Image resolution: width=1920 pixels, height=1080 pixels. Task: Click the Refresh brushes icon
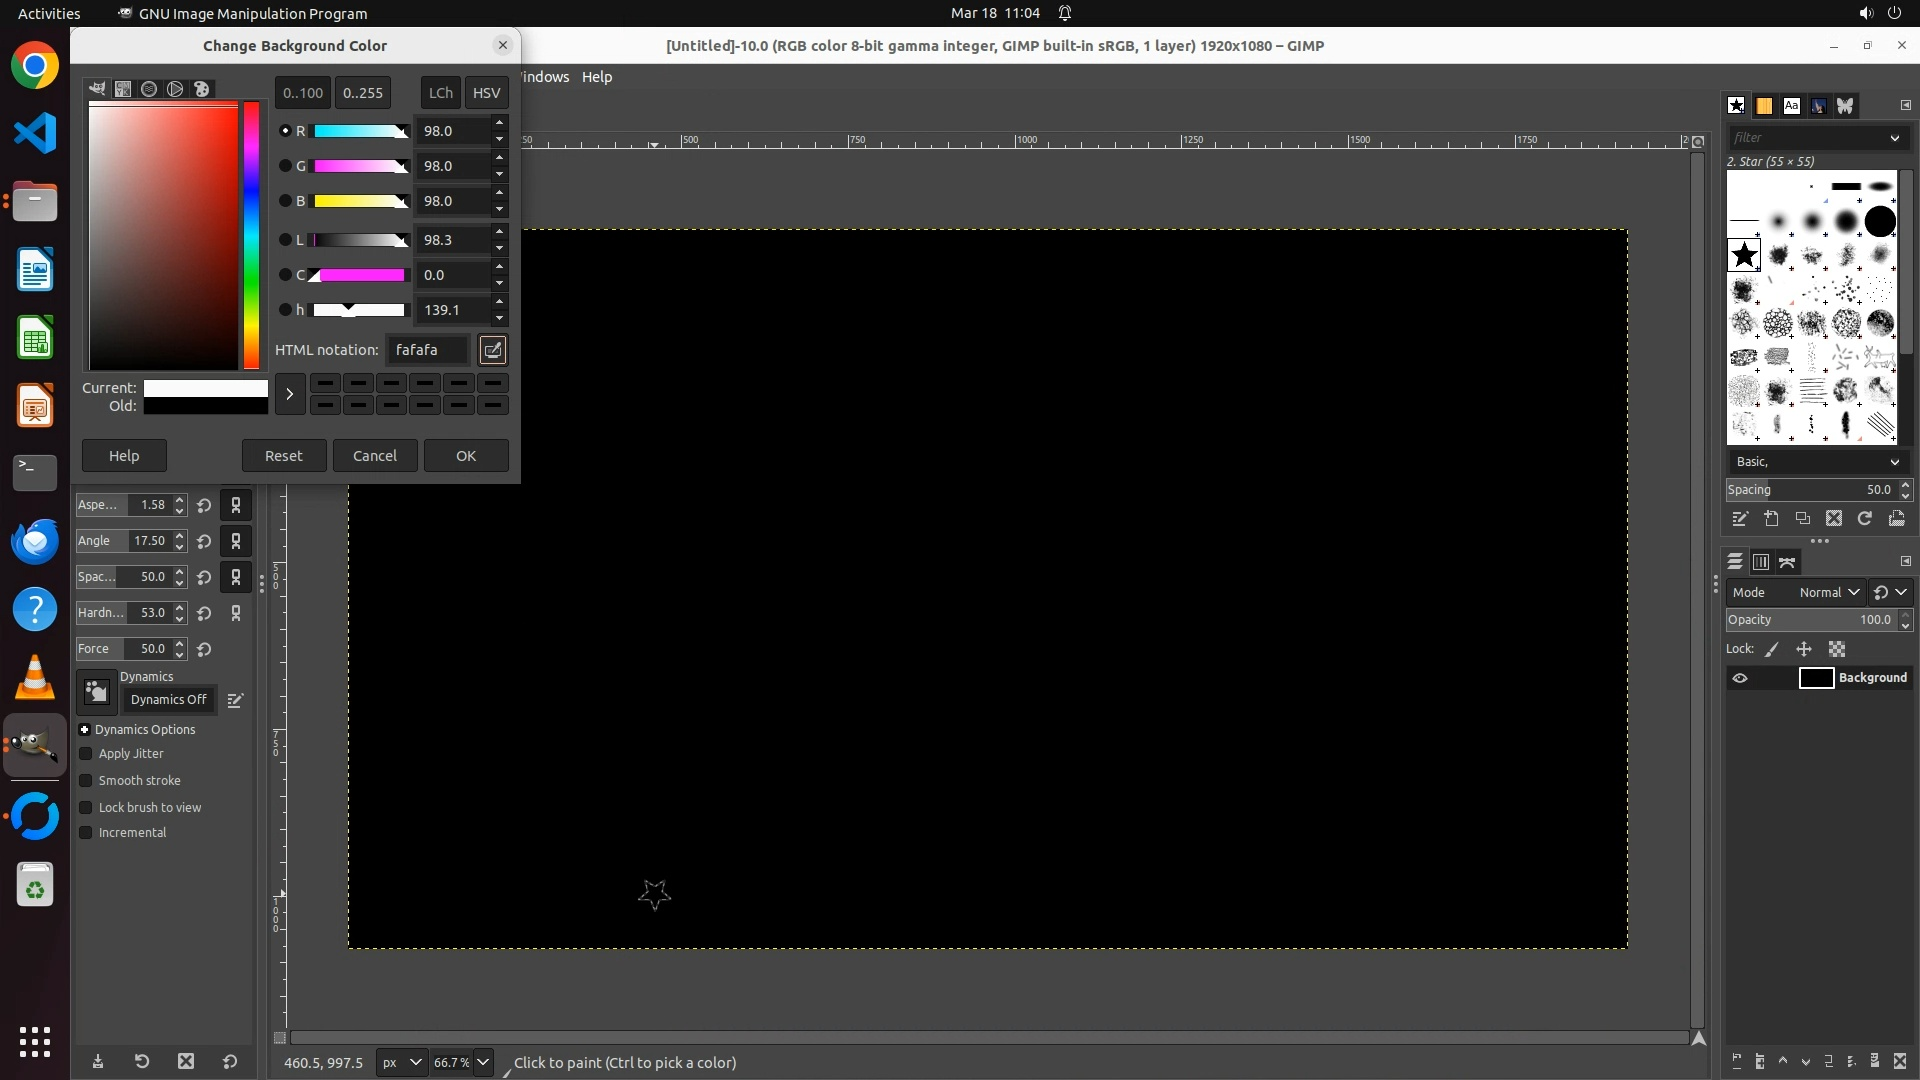[x=1865, y=519]
